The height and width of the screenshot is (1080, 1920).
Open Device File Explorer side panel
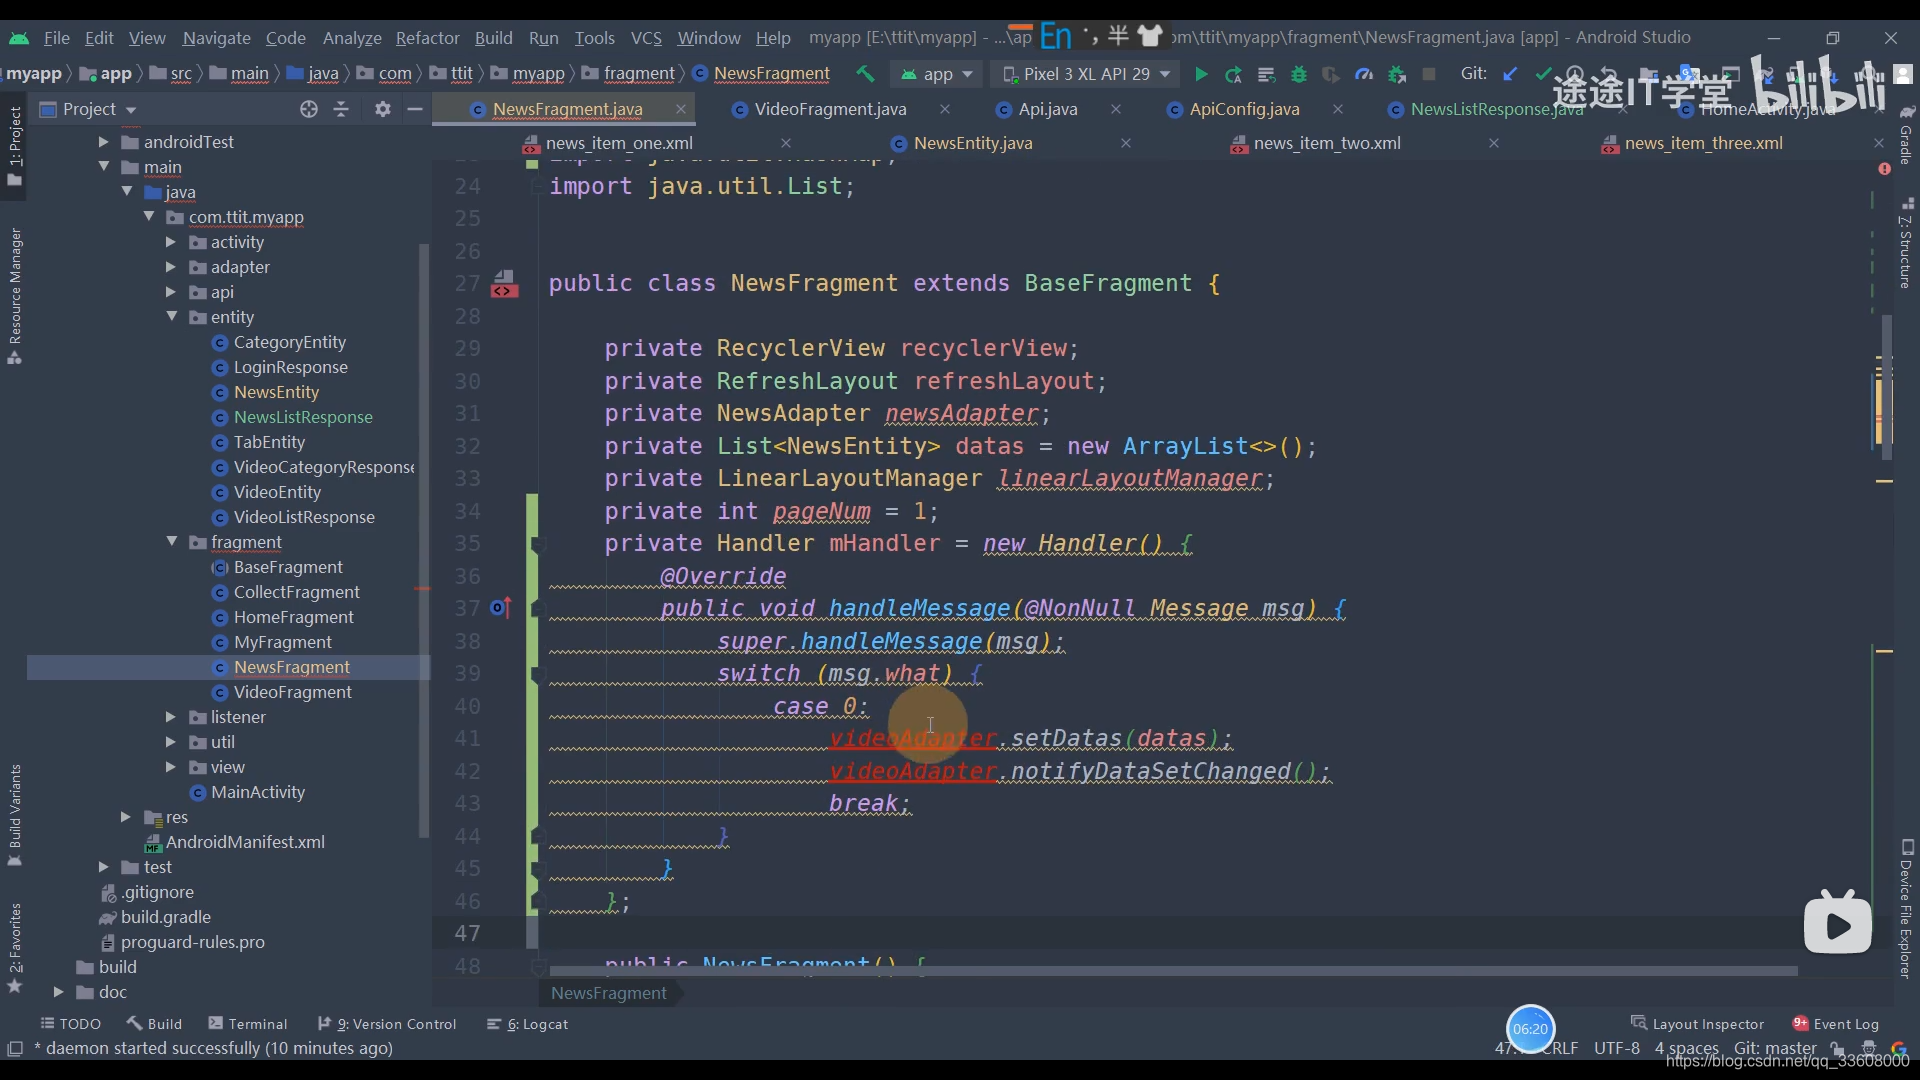[1906, 910]
